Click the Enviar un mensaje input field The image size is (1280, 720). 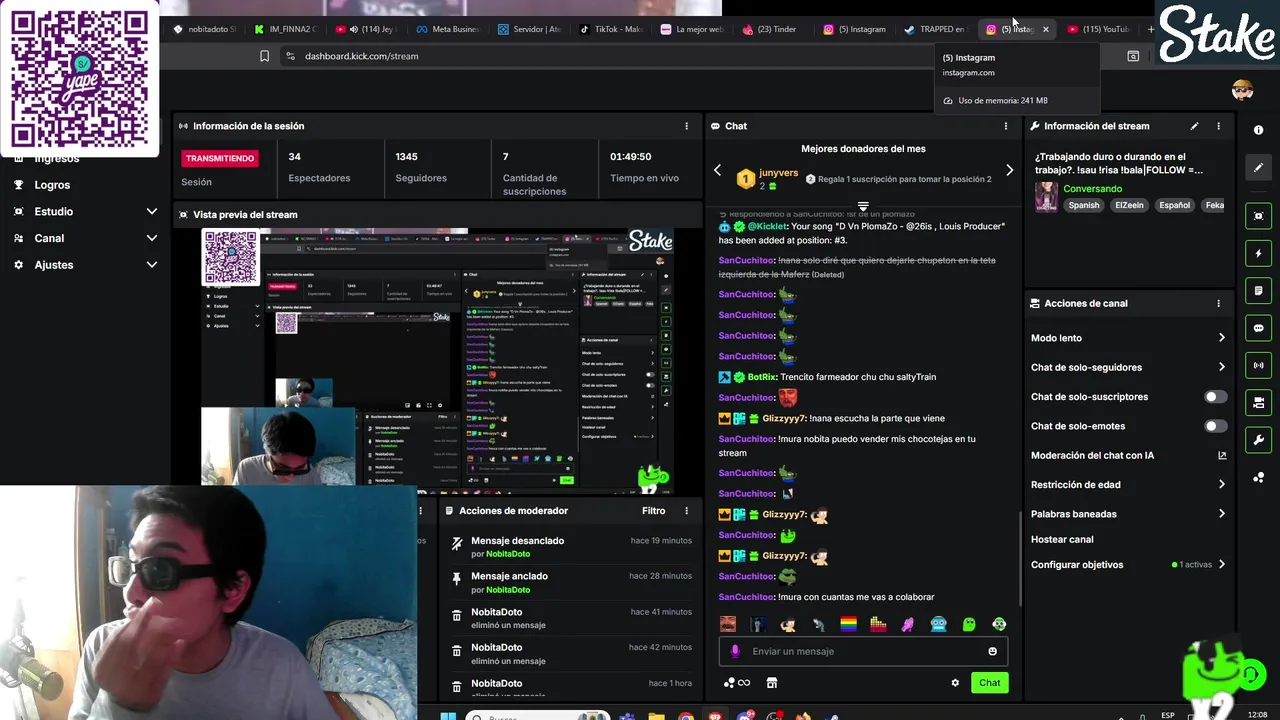click(863, 651)
